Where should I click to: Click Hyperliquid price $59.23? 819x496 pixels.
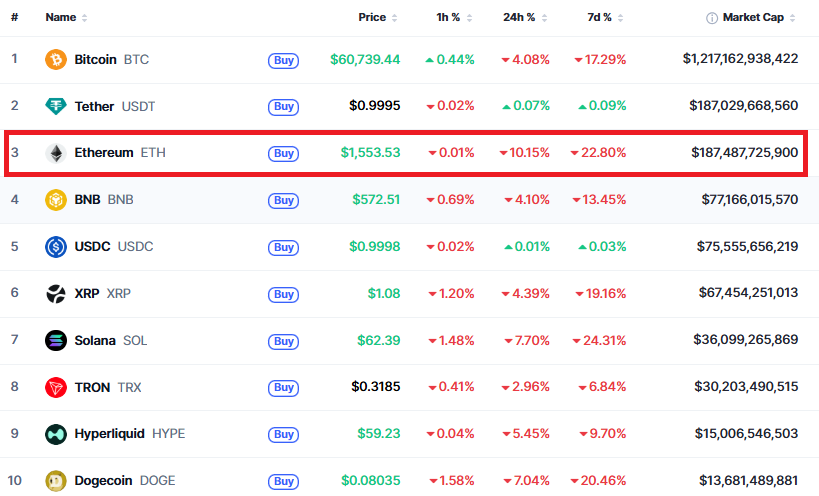coord(379,433)
